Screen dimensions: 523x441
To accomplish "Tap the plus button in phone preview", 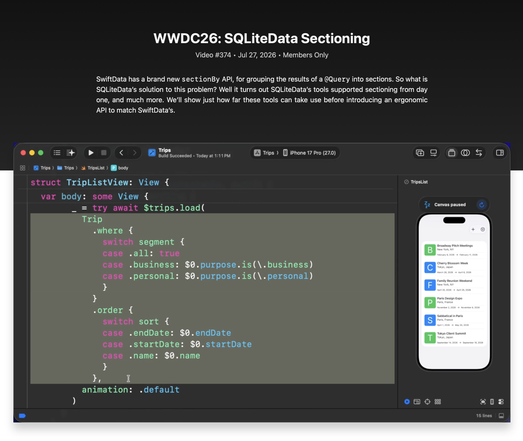I will tap(473, 230).
